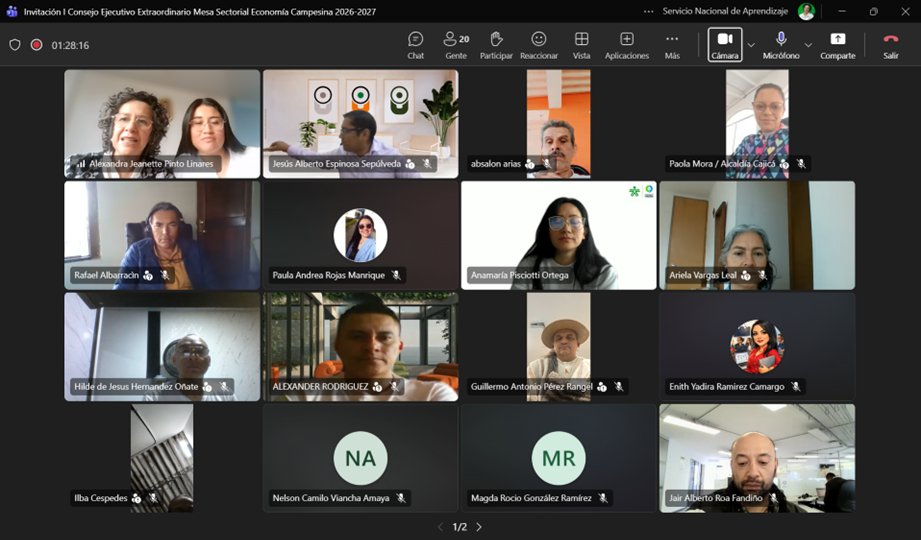Viewport: 921px width, 540px height.
Task: Select absalon arias video tile
Action: tap(559, 124)
